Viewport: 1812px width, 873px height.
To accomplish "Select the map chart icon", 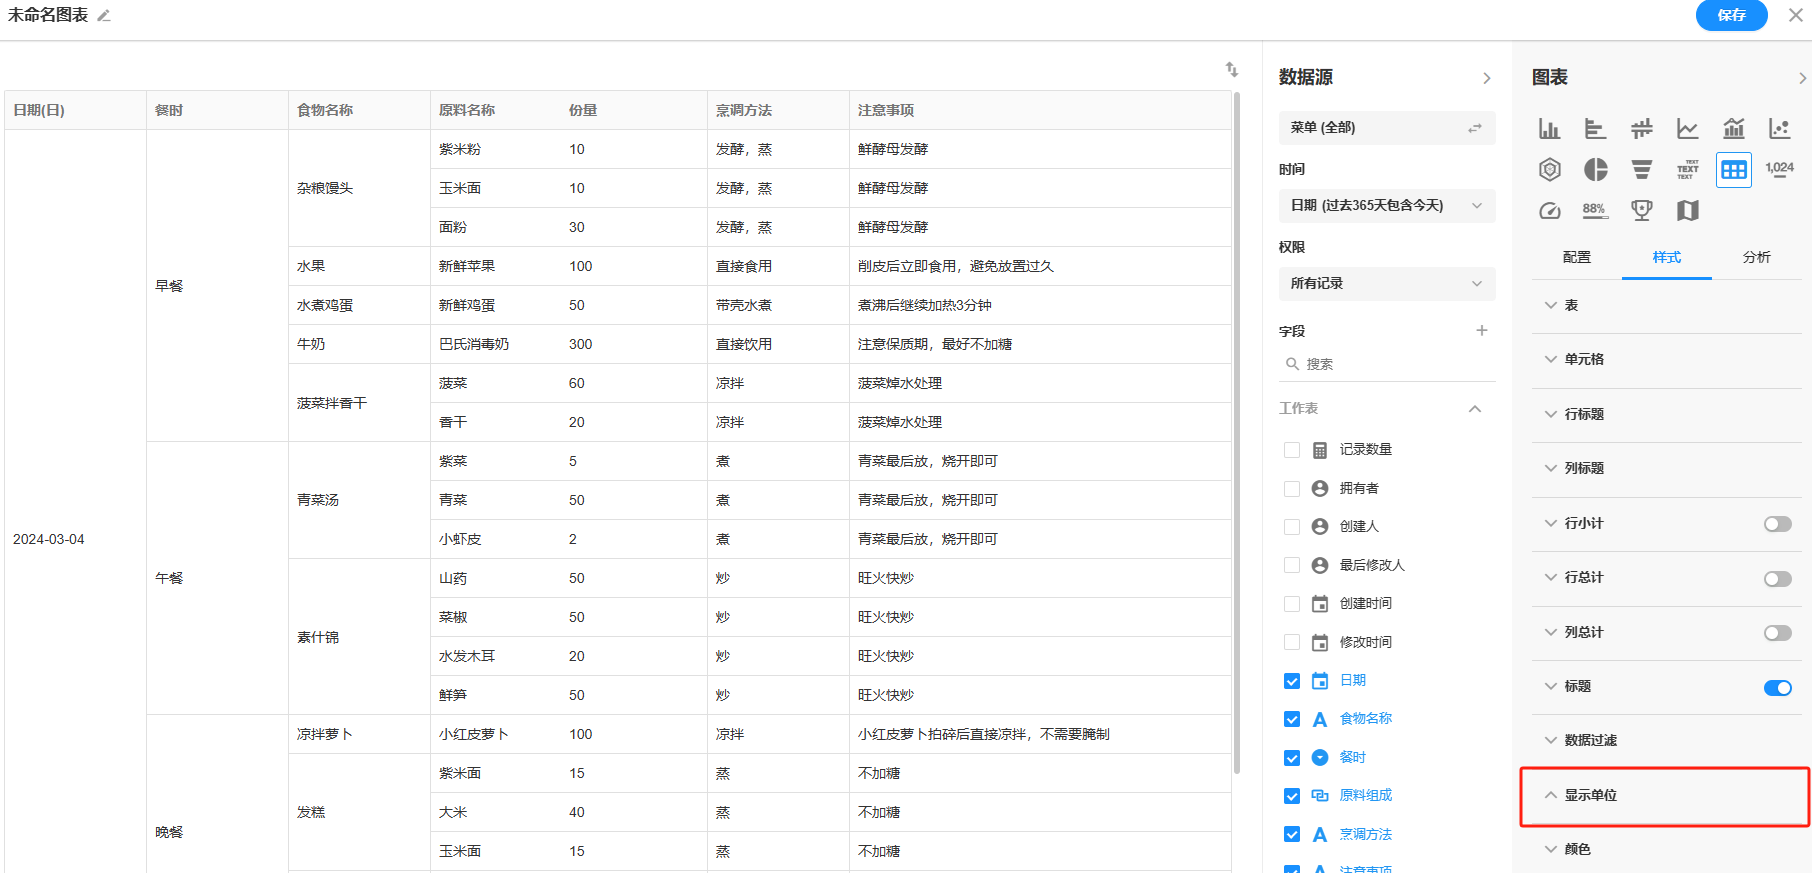I will (x=1687, y=211).
